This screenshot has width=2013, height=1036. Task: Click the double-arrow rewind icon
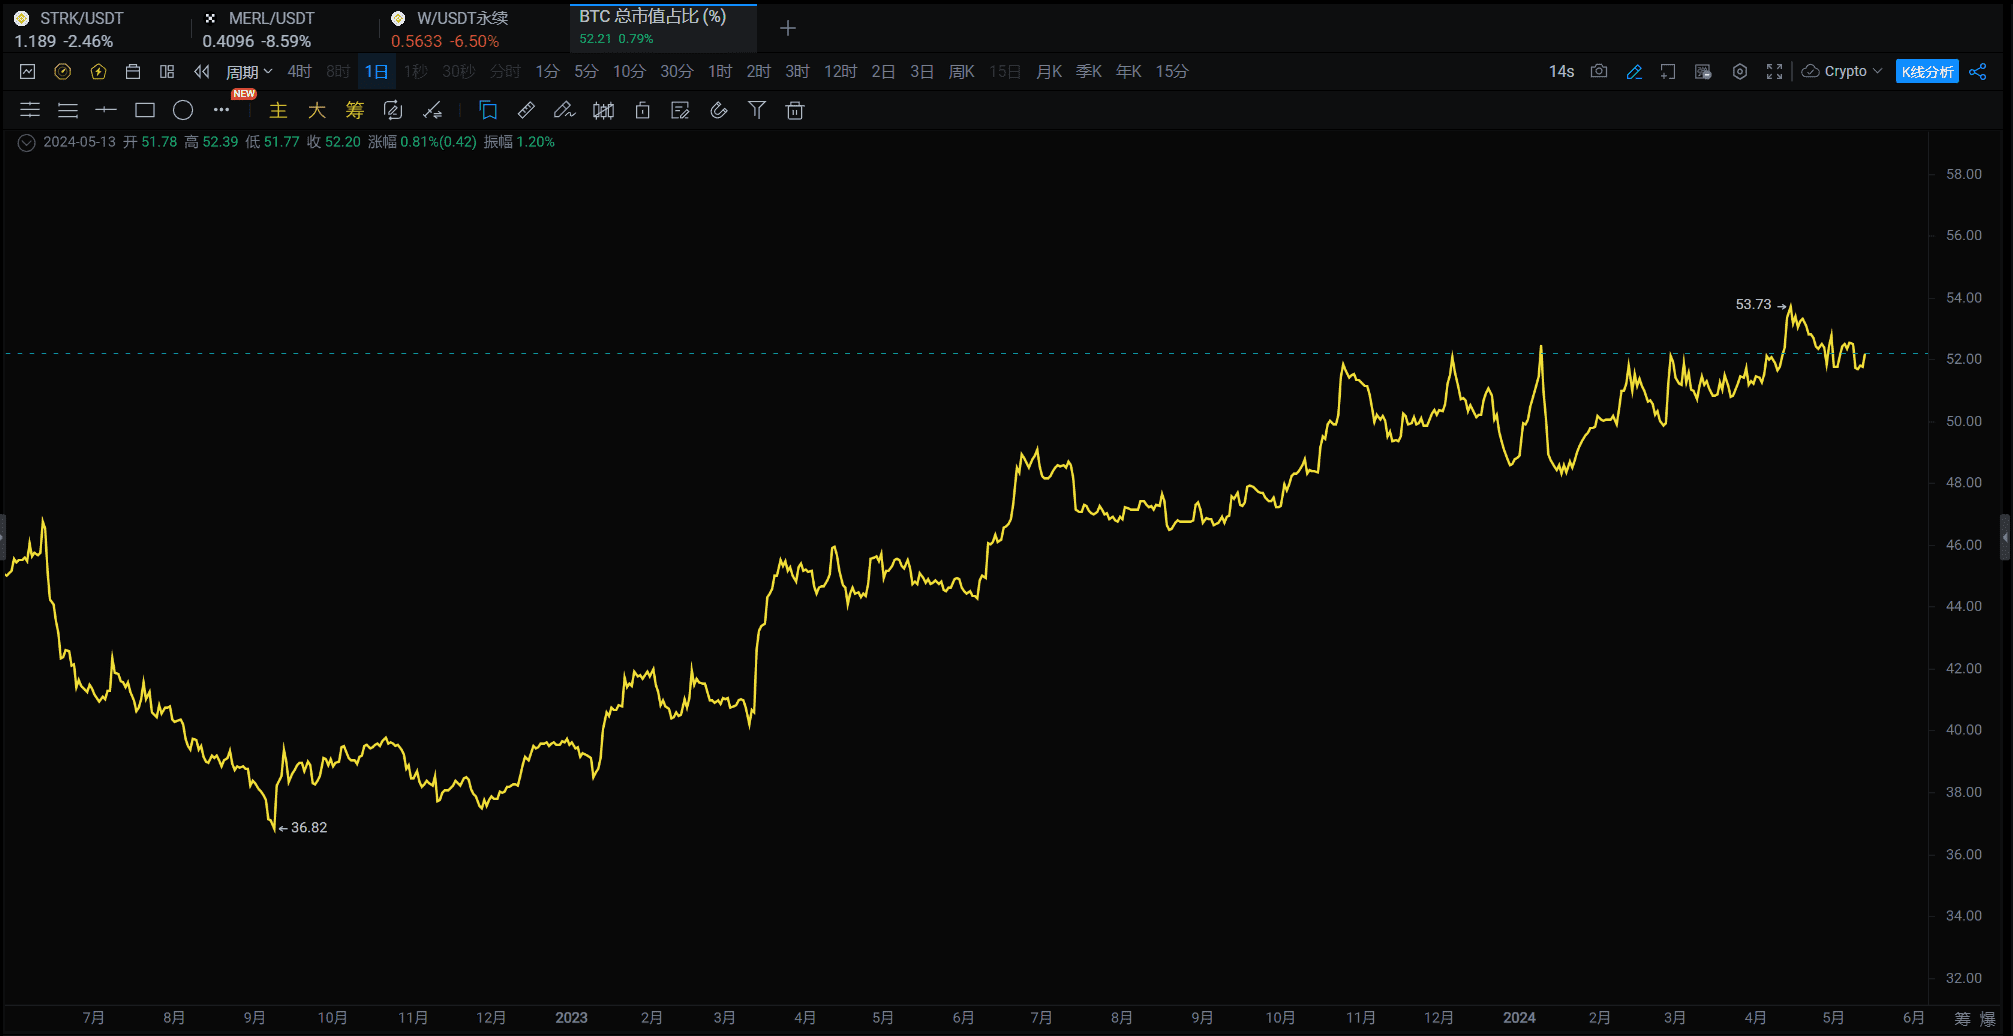tap(202, 71)
